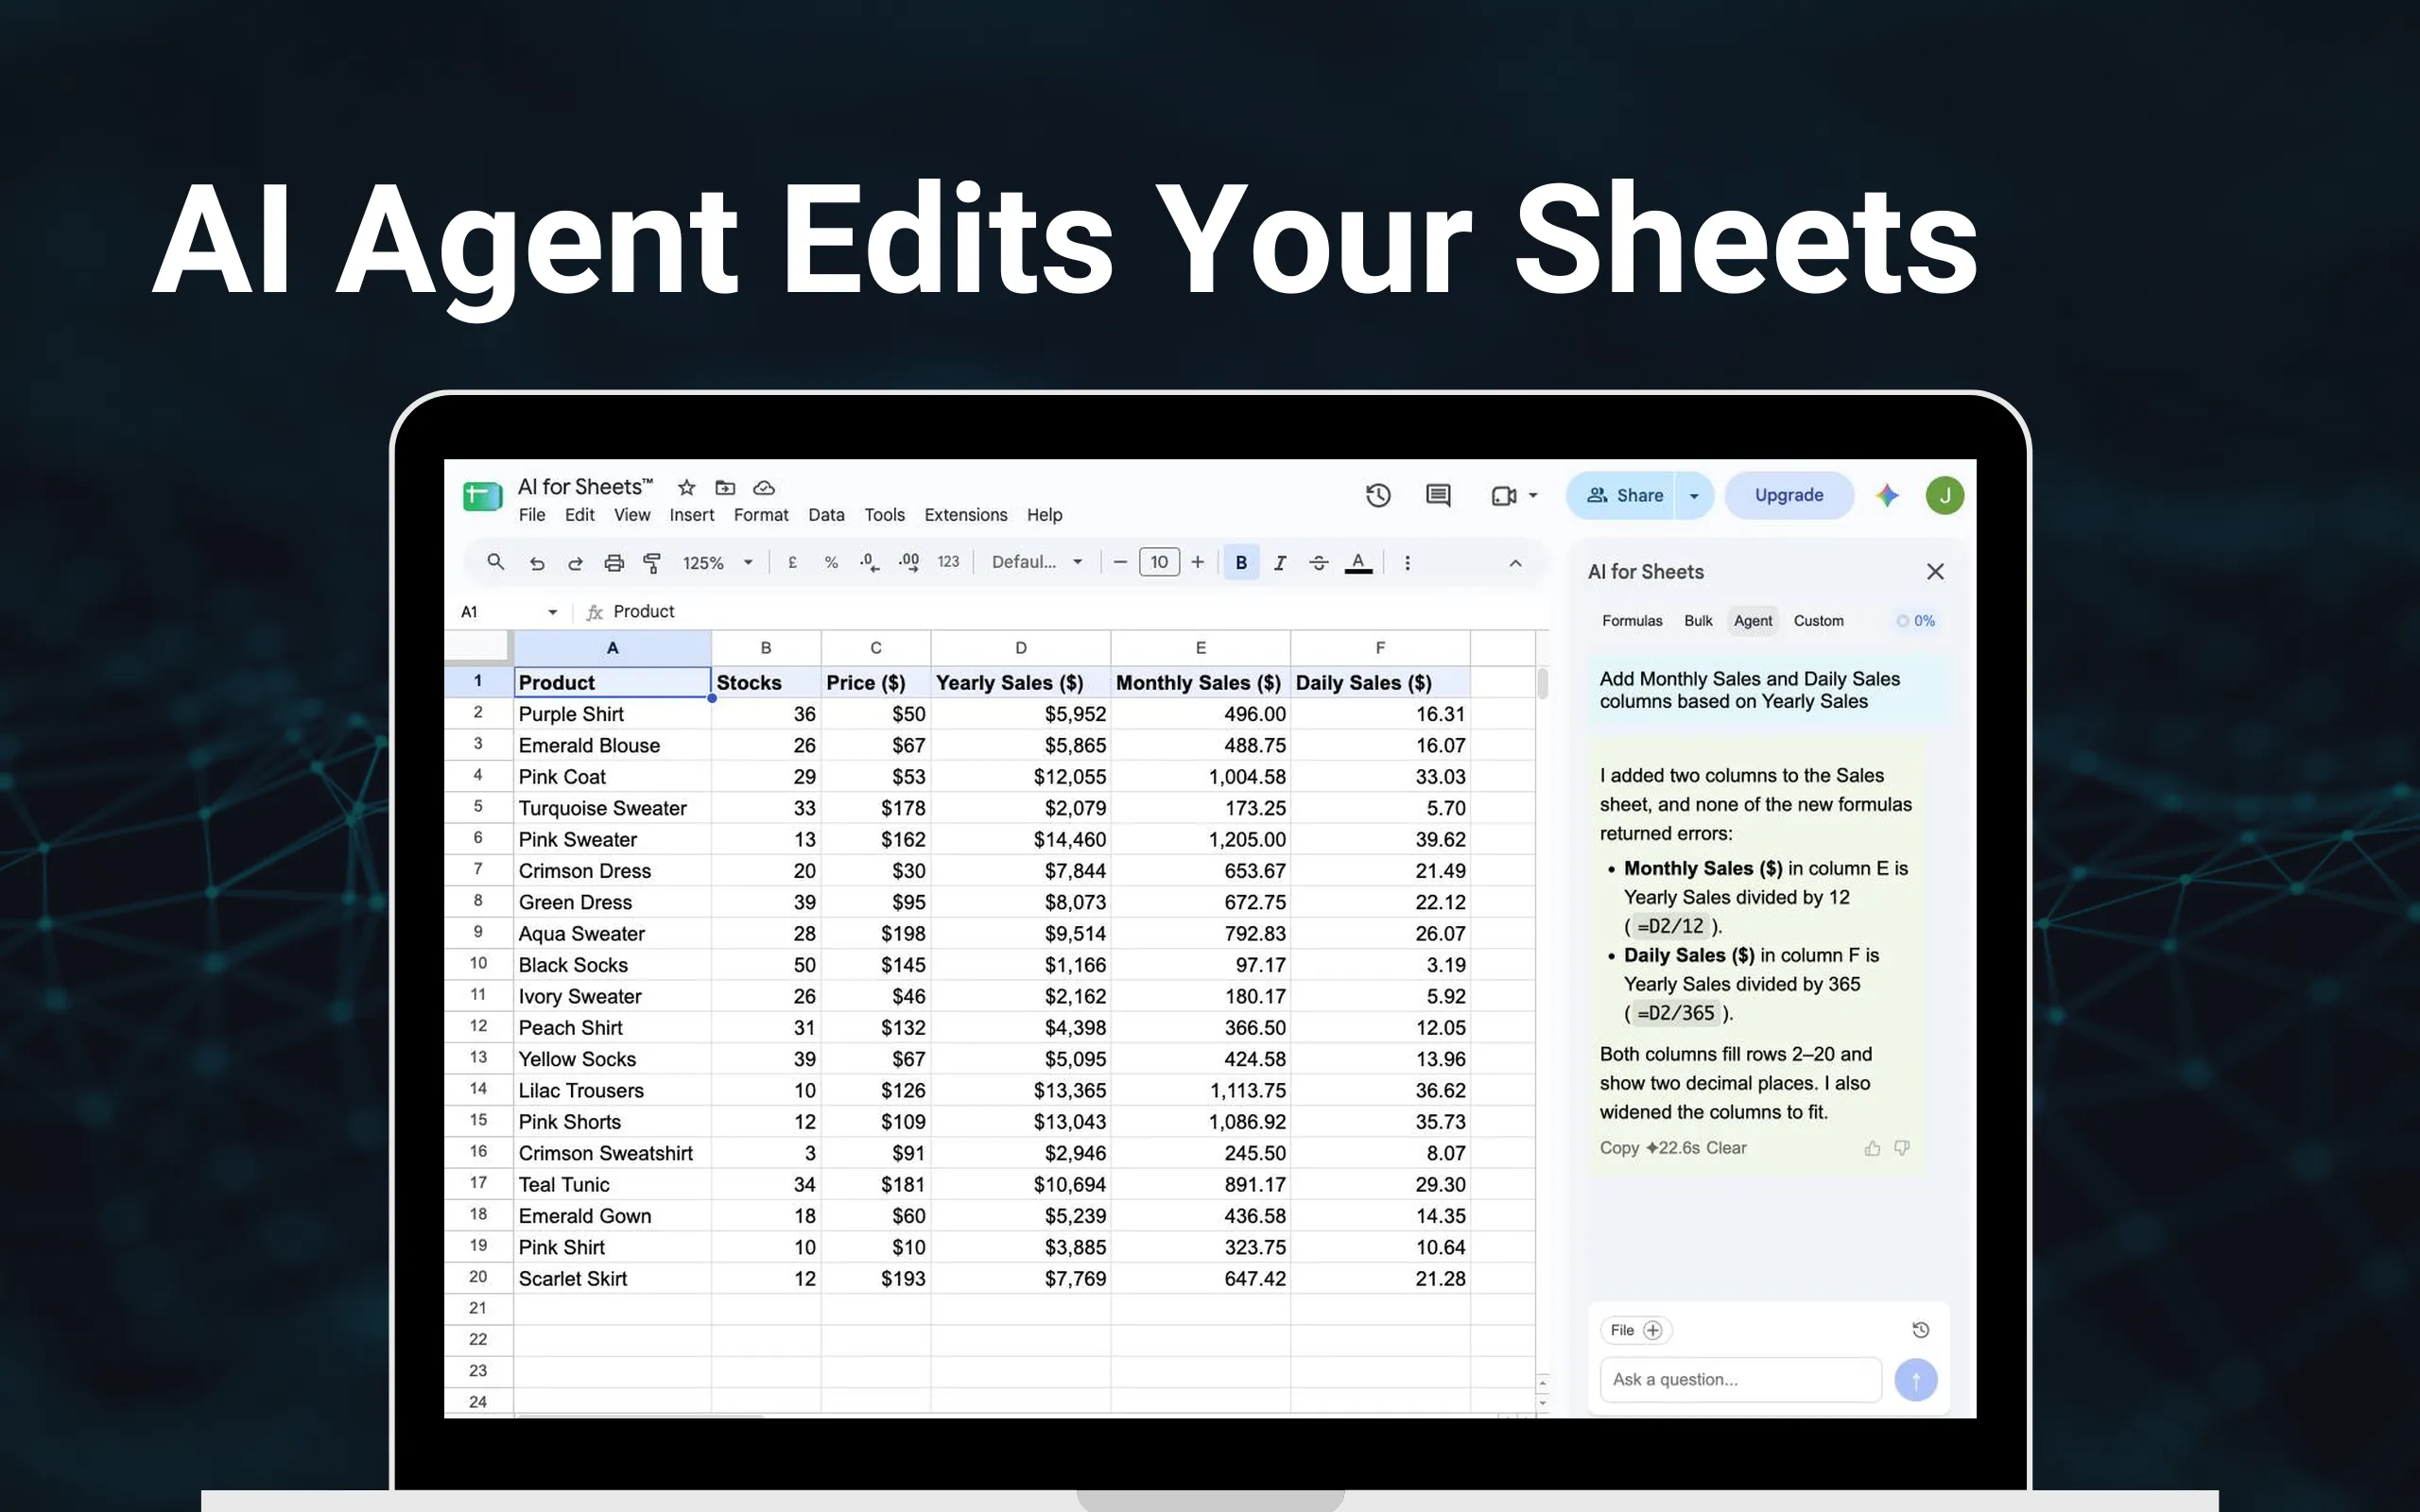The width and height of the screenshot is (2420, 1512).
Task: Open the name box A1 dropdown
Action: [x=552, y=612]
